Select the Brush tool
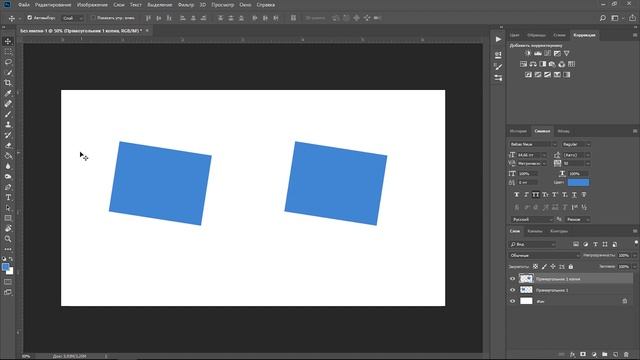 (8, 114)
